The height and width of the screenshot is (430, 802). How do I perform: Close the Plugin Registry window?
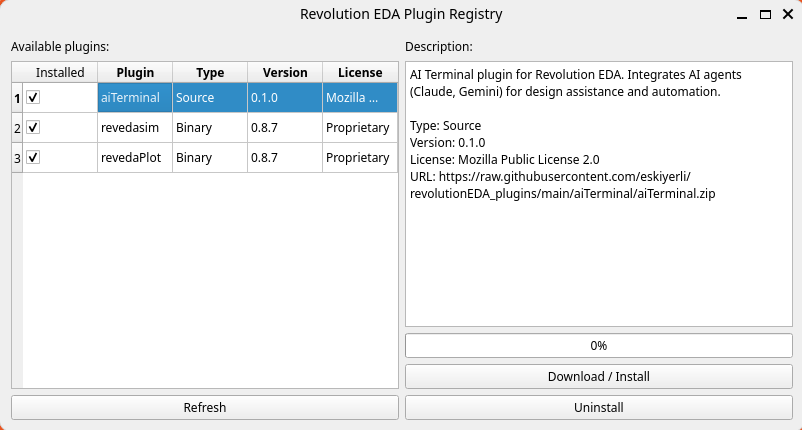coord(788,14)
